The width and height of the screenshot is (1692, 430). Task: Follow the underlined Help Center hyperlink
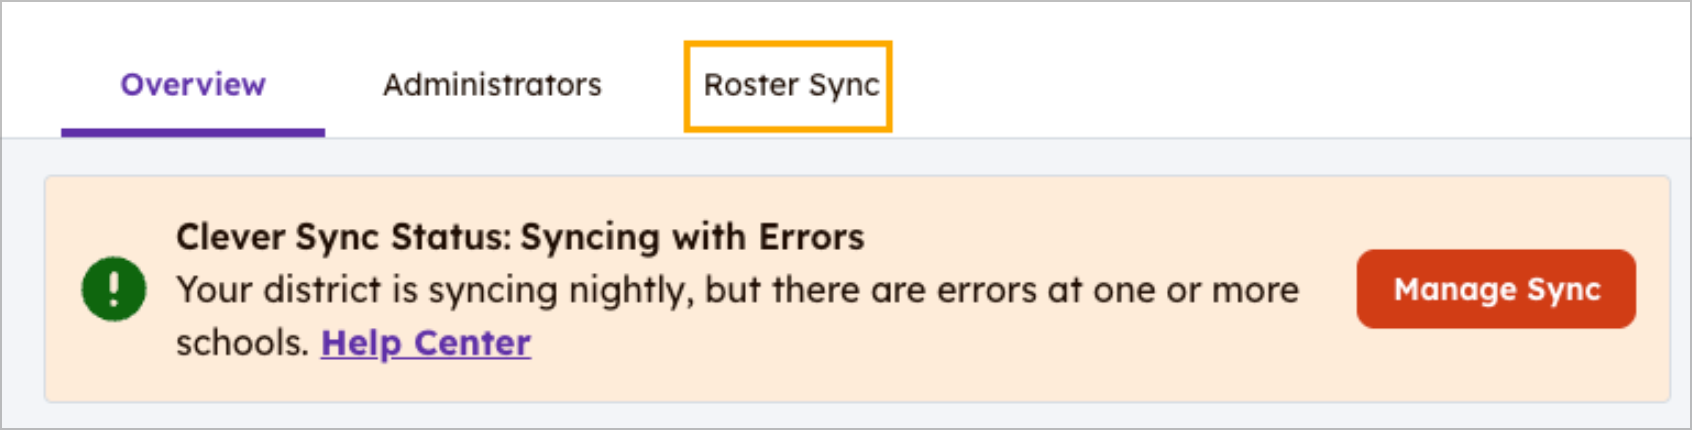coord(426,343)
